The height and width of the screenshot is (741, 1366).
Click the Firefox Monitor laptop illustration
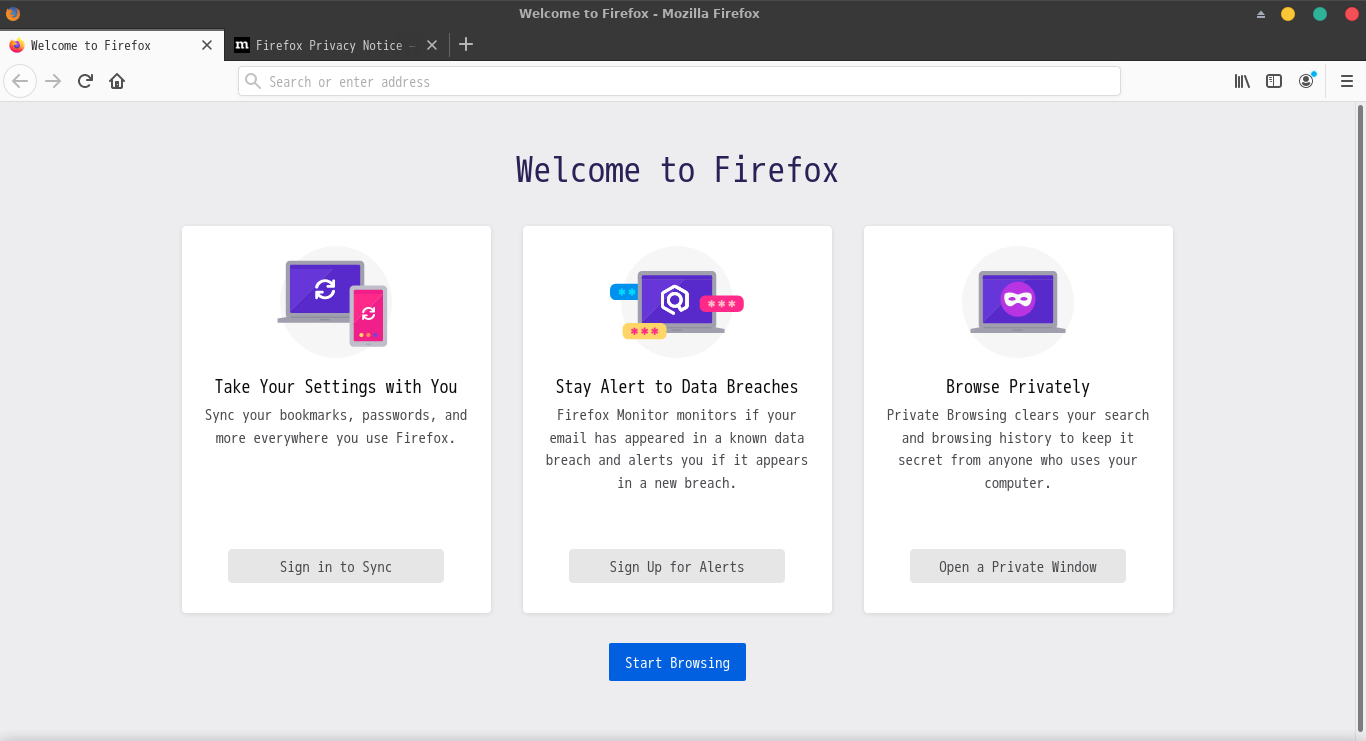pyautogui.click(x=676, y=302)
